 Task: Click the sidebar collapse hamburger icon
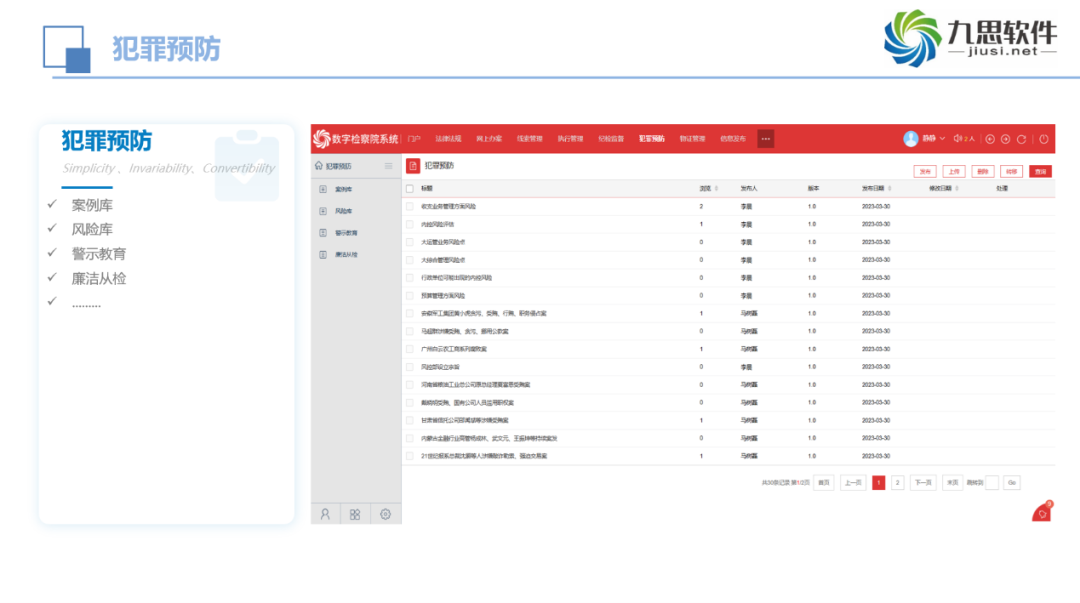(x=388, y=166)
